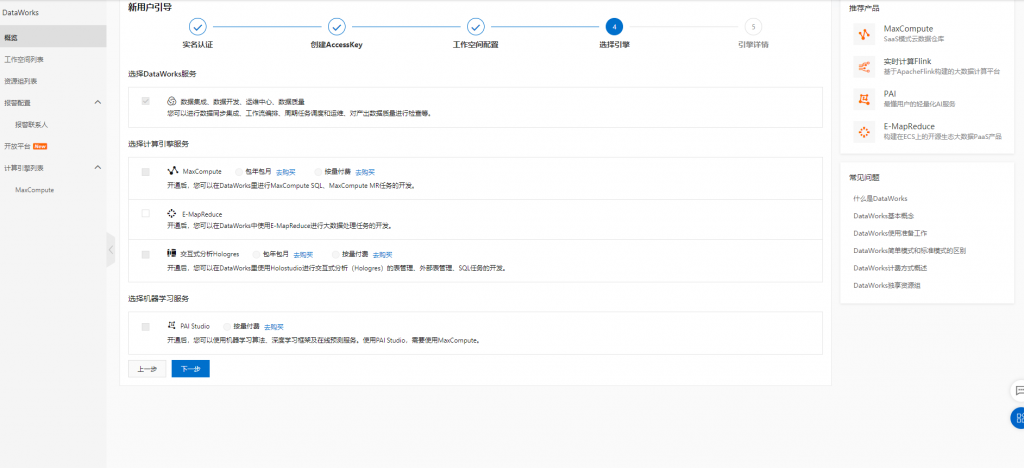The height and width of the screenshot is (468, 1024).
Task: Select Hologres 包年包月 radio option
Action: 256,254
